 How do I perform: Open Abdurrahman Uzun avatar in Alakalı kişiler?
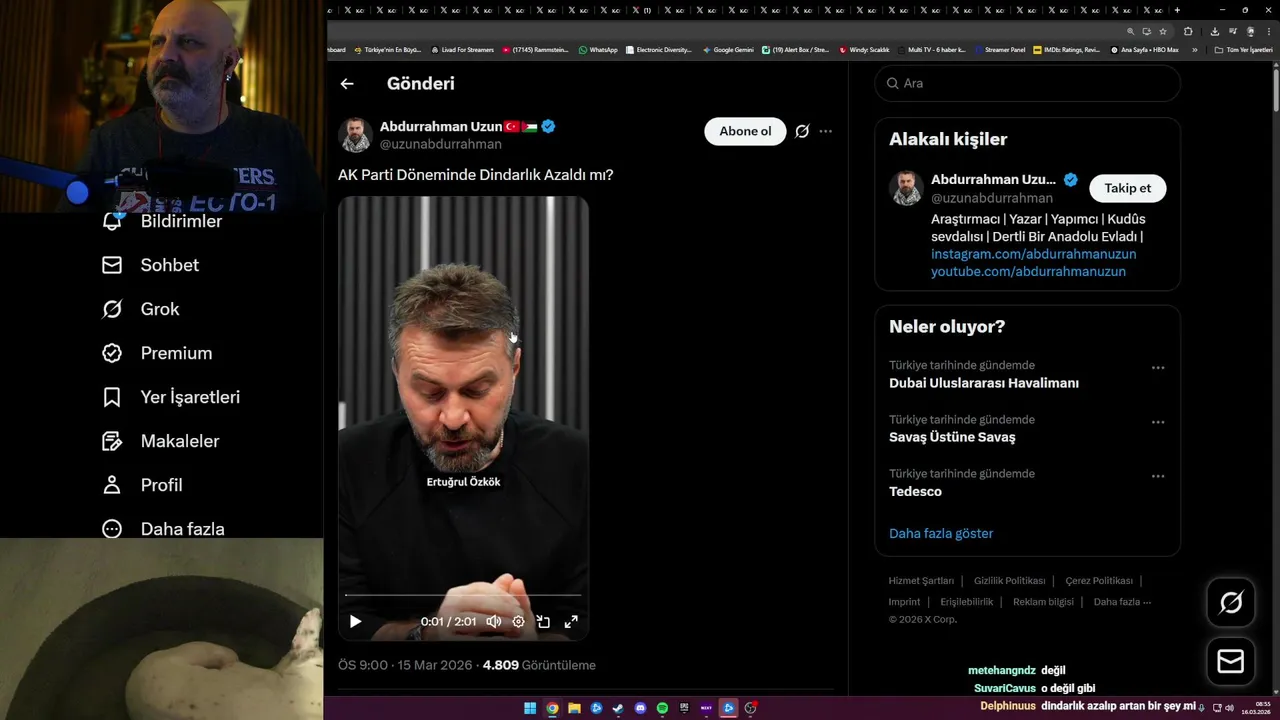(907, 188)
